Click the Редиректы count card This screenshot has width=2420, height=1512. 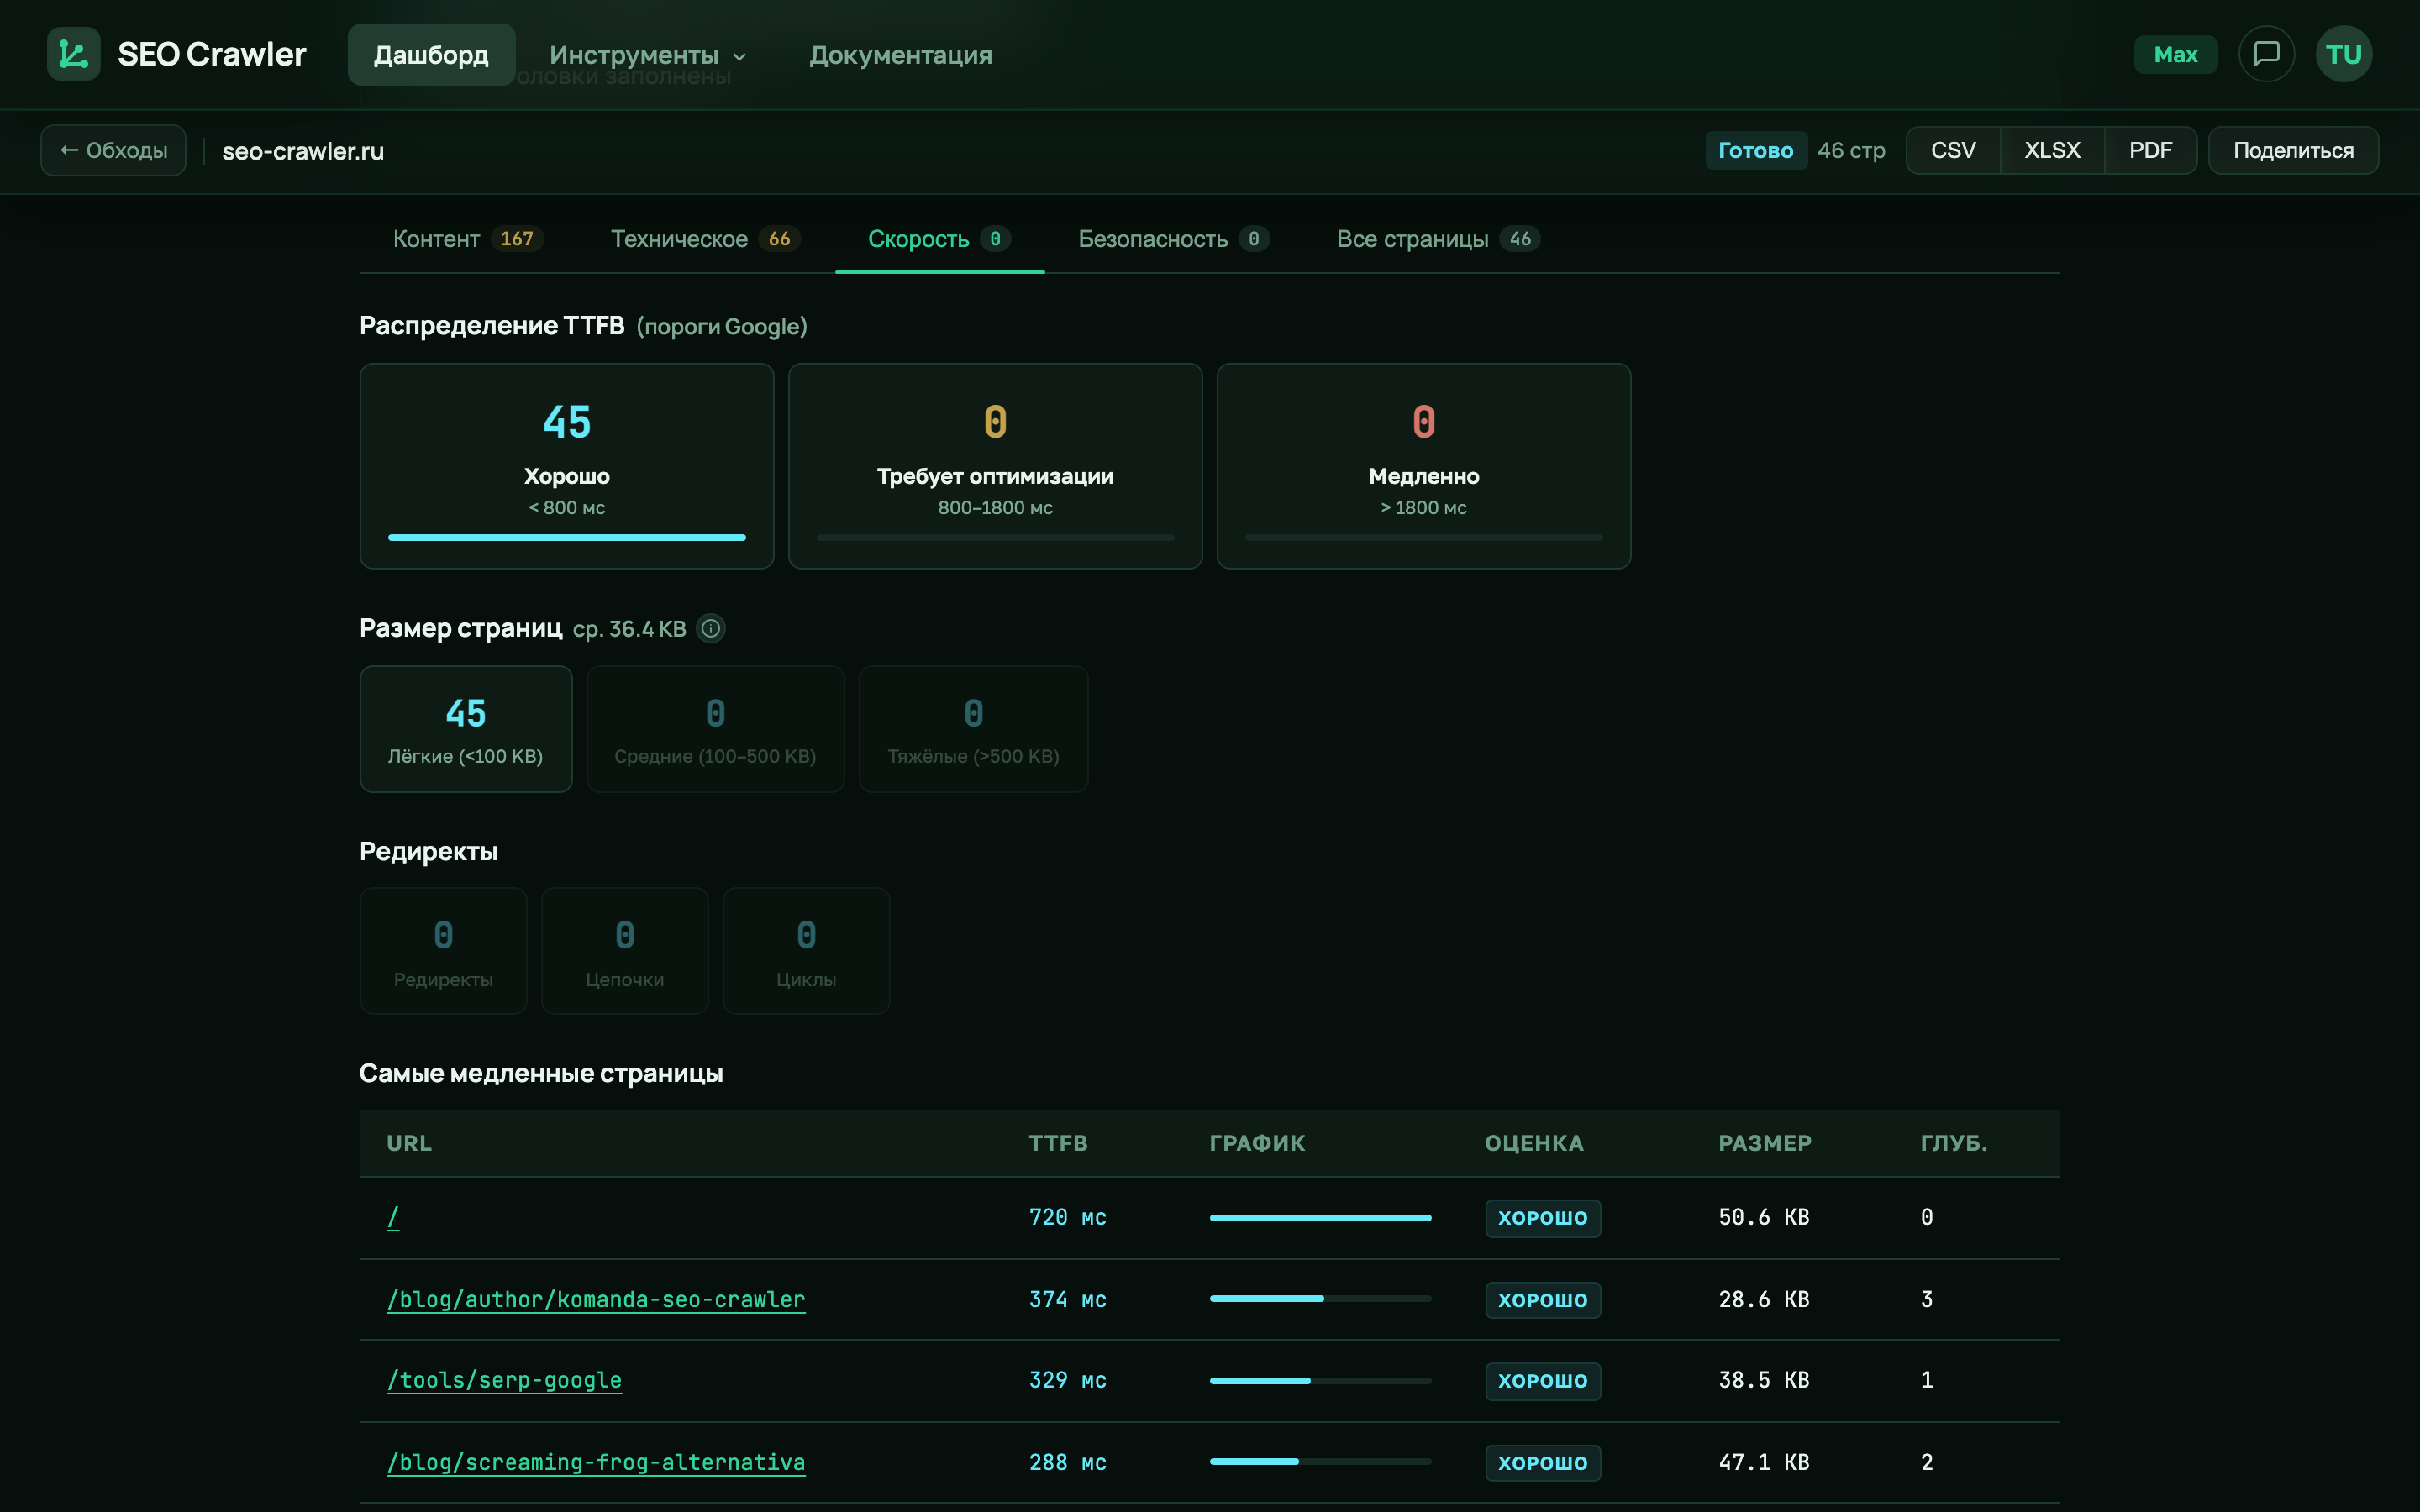(443, 951)
